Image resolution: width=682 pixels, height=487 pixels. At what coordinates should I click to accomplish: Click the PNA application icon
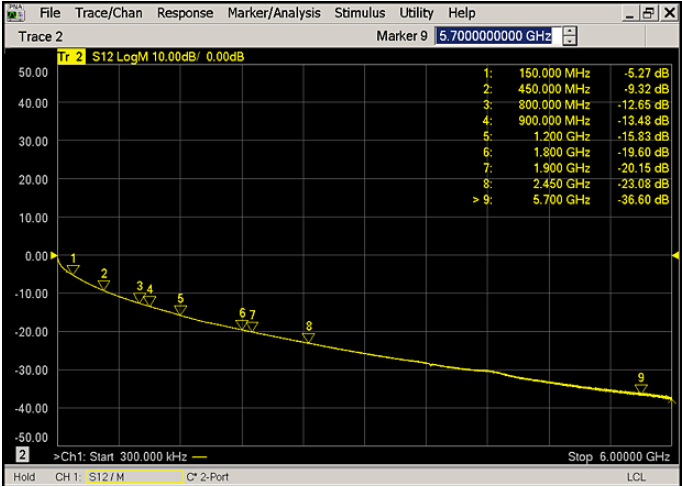[x=15, y=13]
